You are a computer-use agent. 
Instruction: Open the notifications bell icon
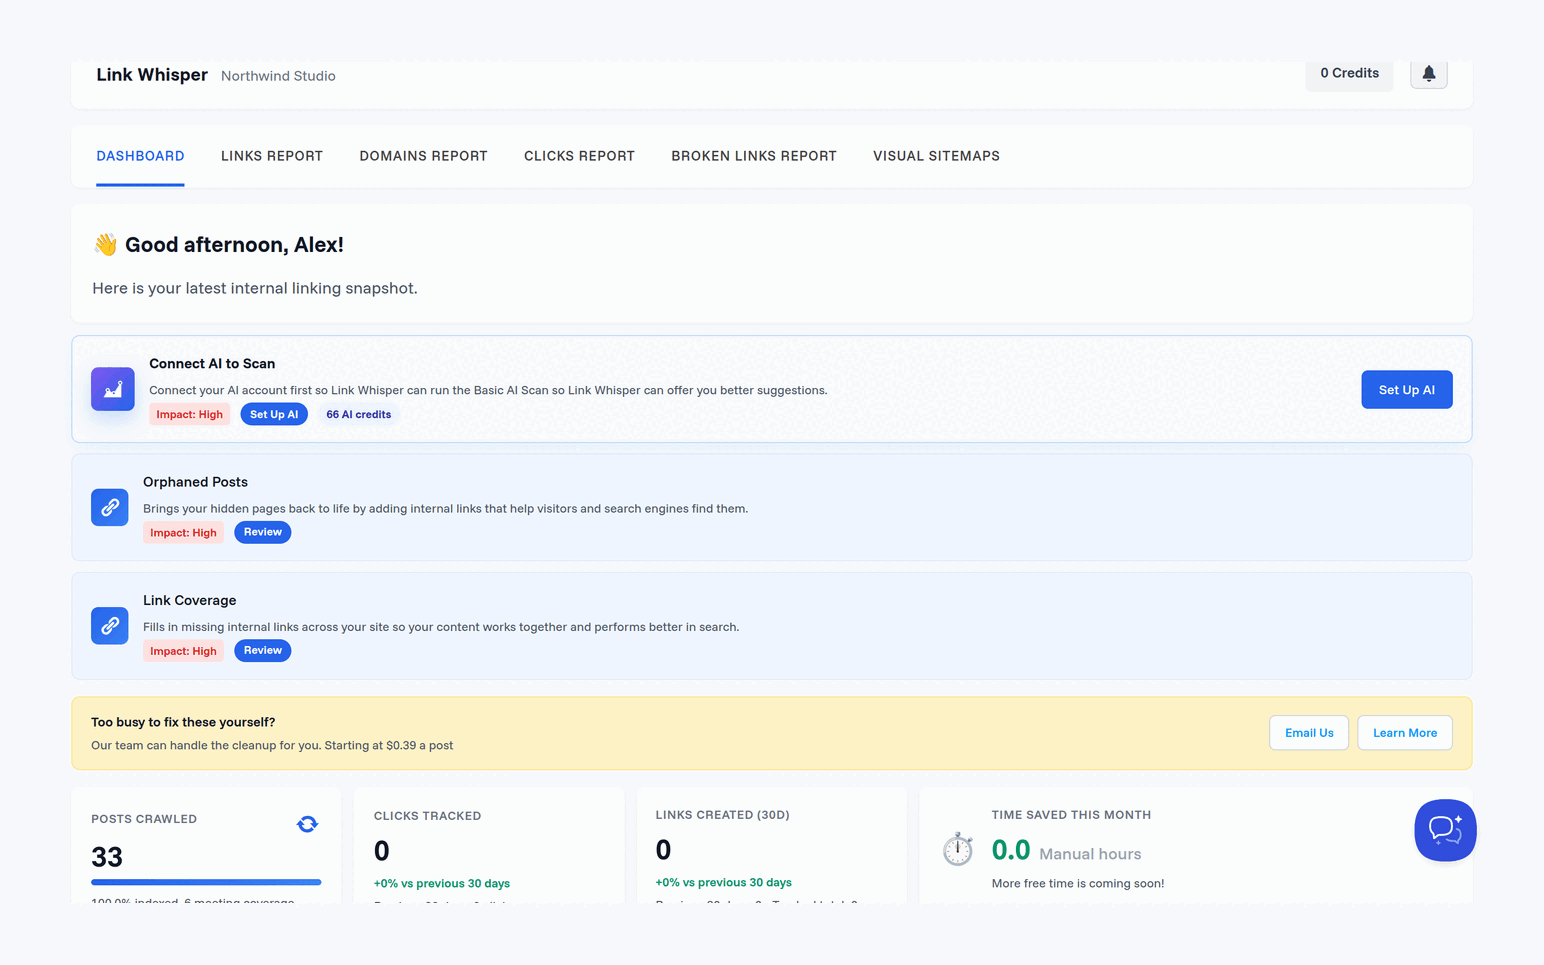(x=1428, y=73)
